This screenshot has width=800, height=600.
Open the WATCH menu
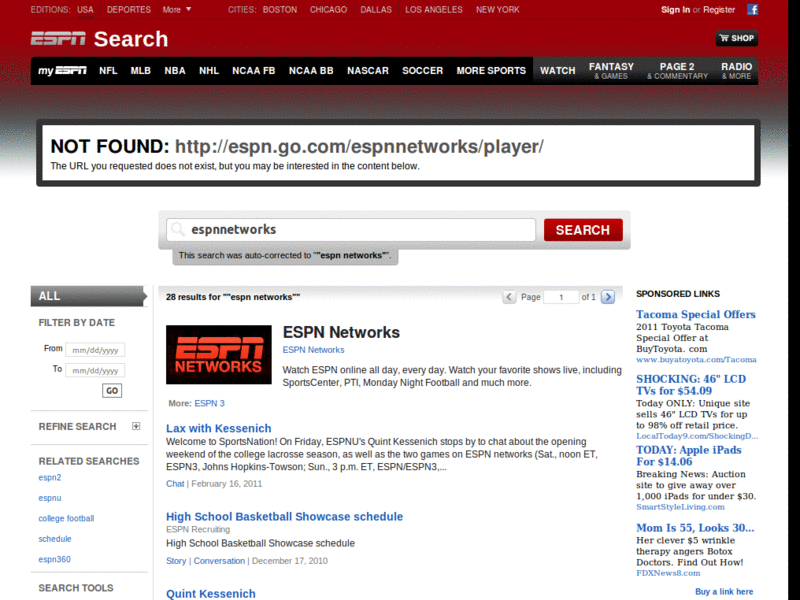[558, 71]
